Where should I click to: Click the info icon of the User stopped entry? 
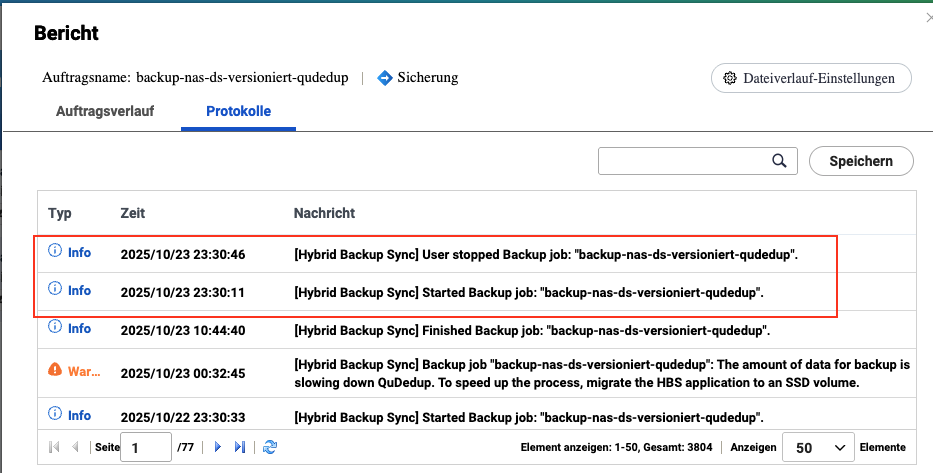[56, 253]
